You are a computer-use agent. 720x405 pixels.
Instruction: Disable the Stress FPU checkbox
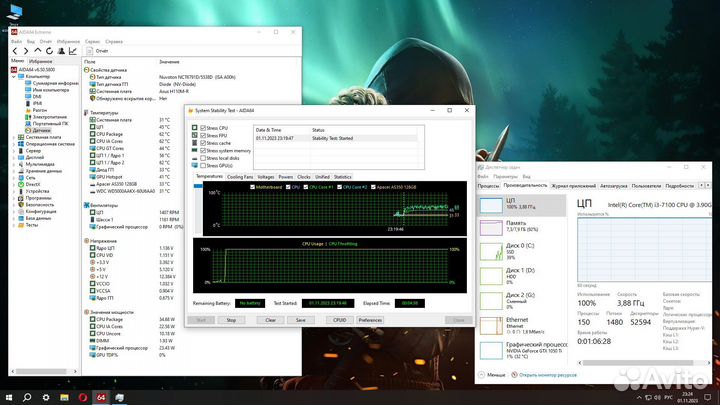[x=203, y=135]
